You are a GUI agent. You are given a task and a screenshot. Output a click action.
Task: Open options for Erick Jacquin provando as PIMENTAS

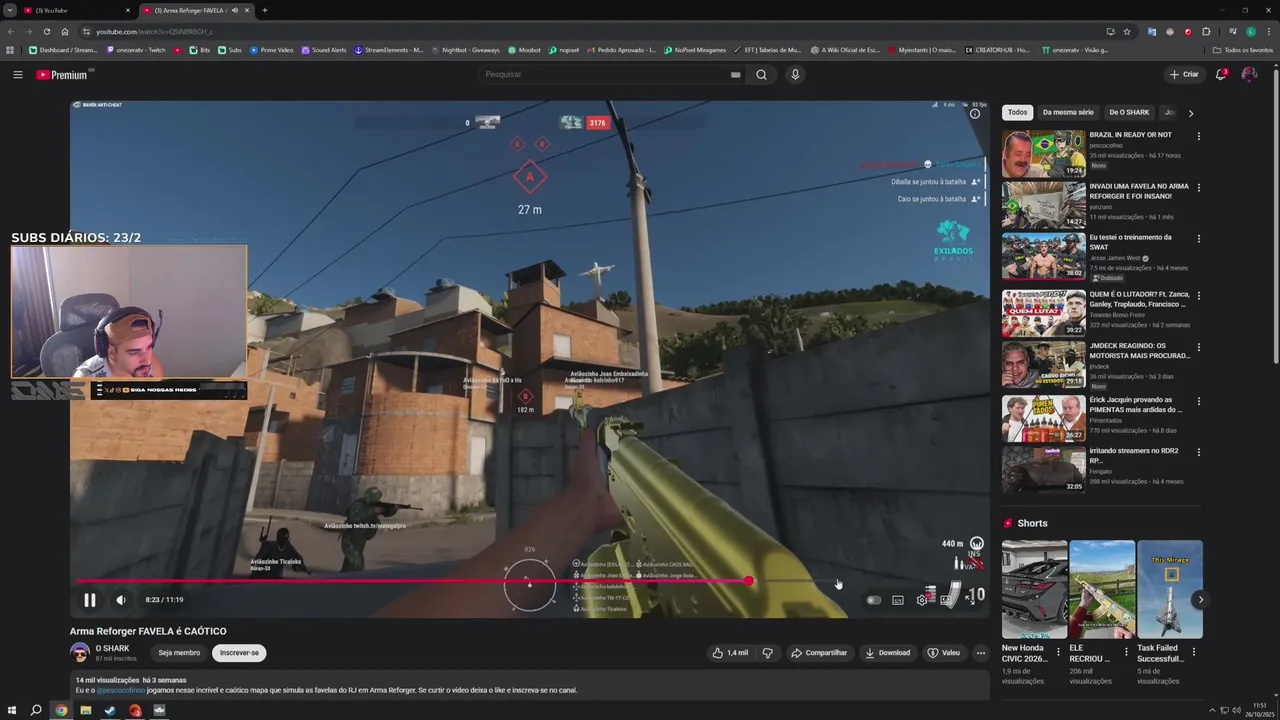click(1198, 401)
